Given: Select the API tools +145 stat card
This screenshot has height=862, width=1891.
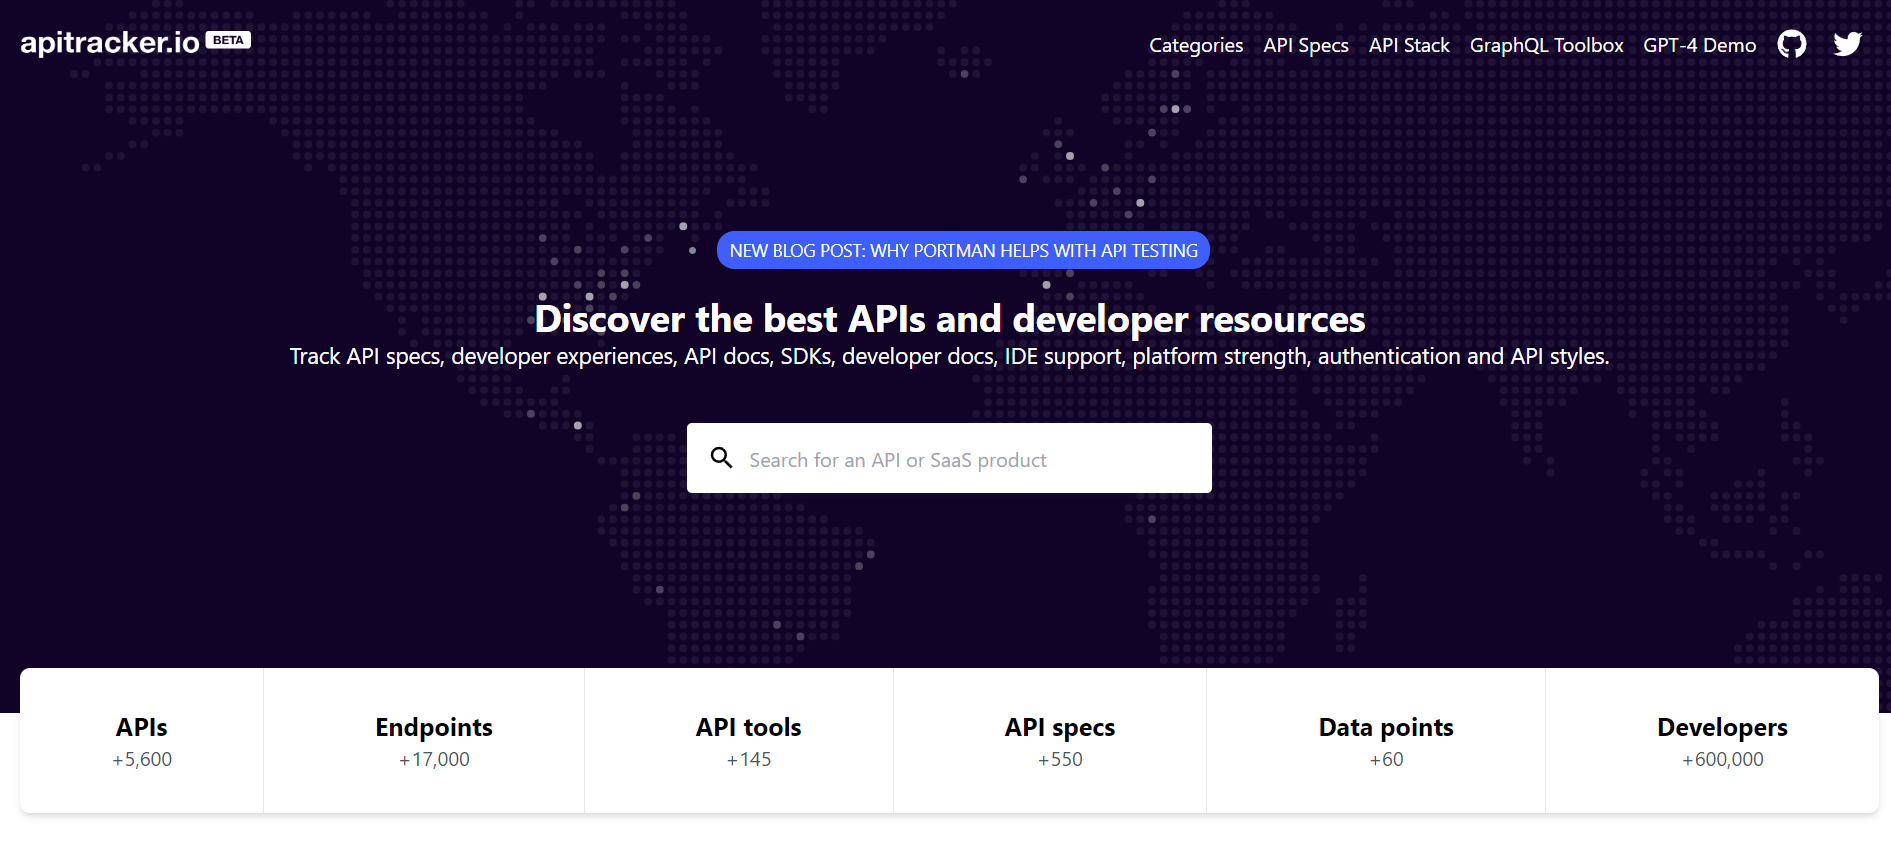Looking at the screenshot, I should click(739, 741).
